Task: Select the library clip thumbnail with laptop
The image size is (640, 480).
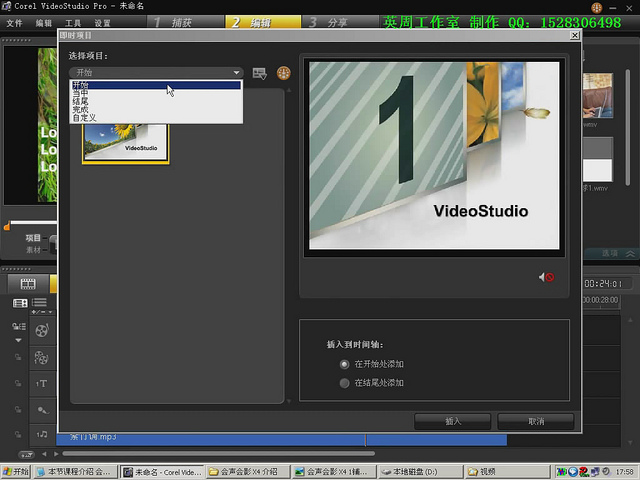Action: coord(598,96)
